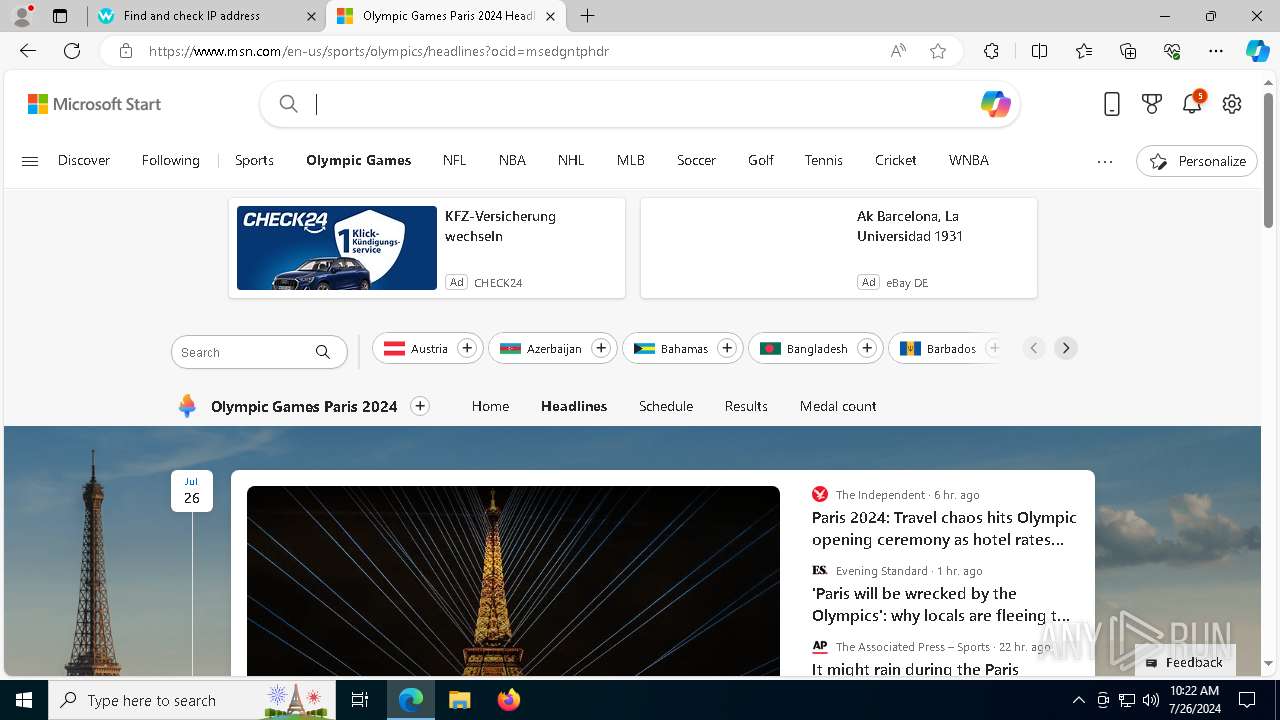The image size is (1280, 720).
Task: Launch Firefox from taskbar
Action: point(508,700)
